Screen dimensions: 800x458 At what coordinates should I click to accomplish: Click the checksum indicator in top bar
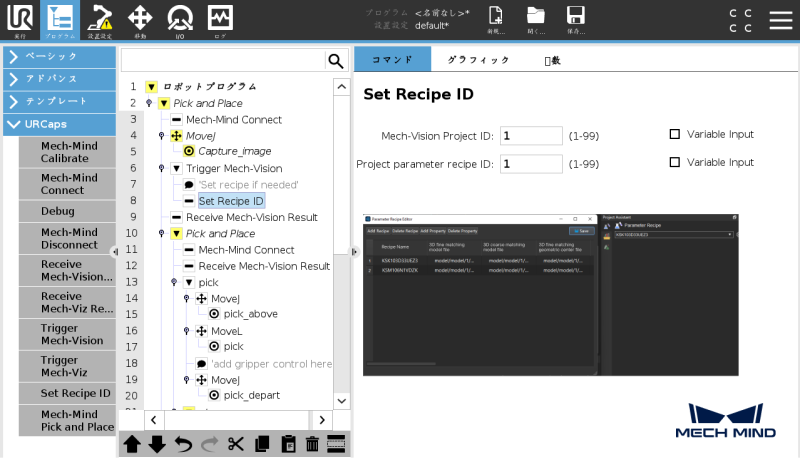click(740, 20)
